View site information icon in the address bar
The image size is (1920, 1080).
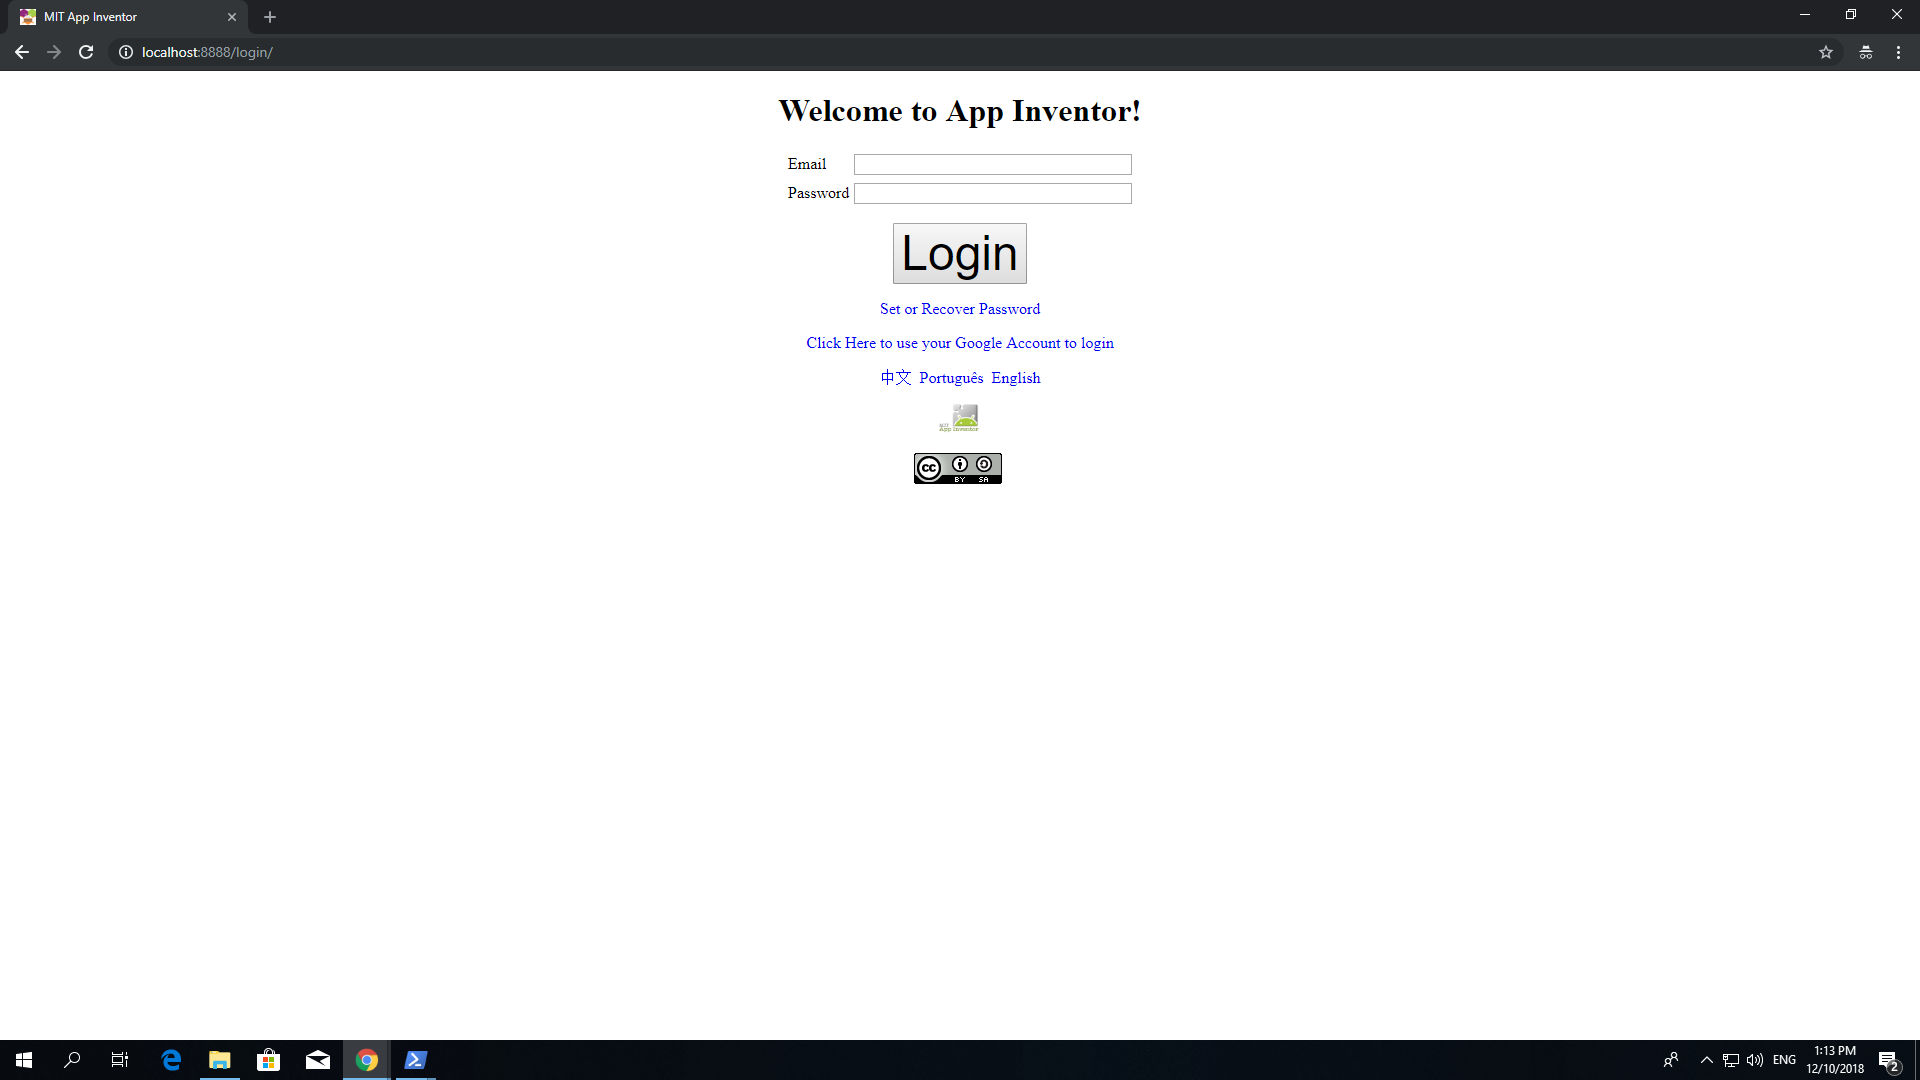[126, 52]
